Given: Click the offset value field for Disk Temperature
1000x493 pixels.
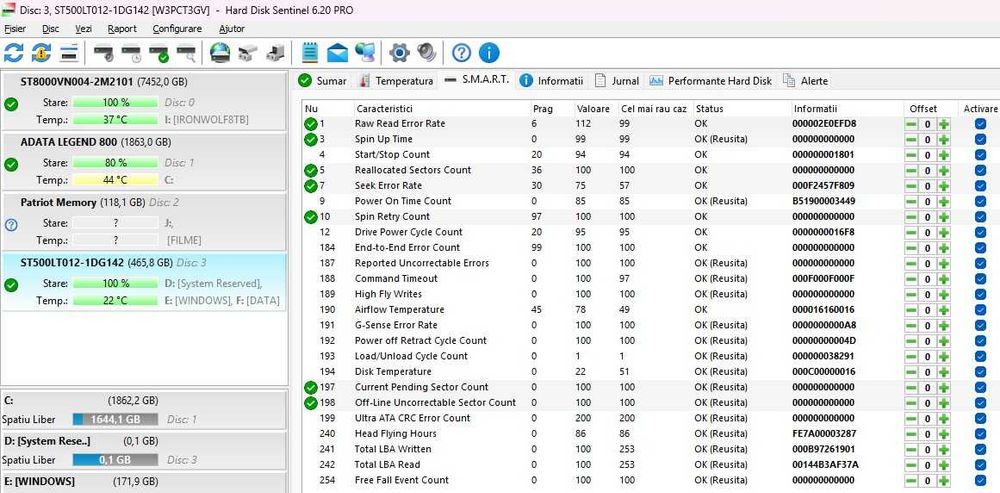Looking at the screenshot, I should (928, 372).
